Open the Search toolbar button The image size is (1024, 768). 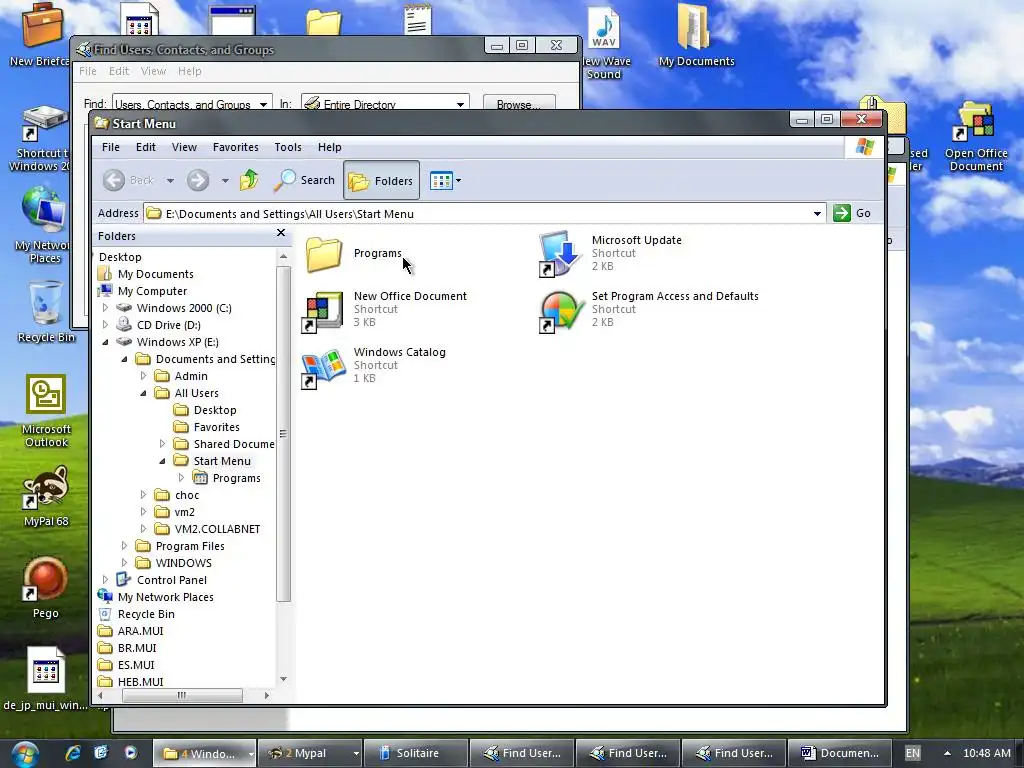[304, 180]
